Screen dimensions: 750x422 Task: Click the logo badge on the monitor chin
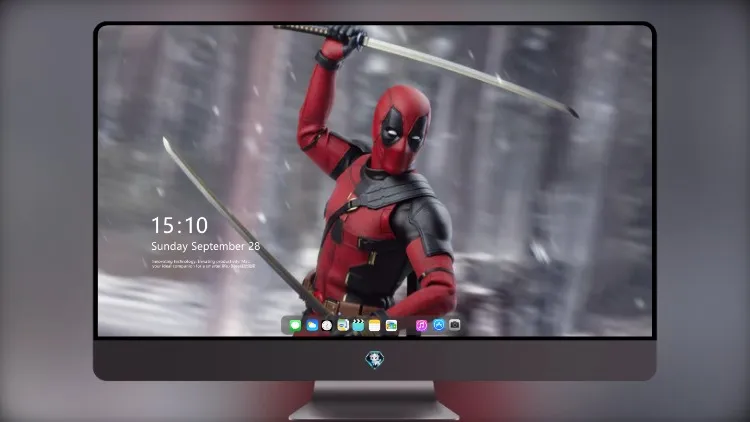pyautogui.click(x=375, y=359)
